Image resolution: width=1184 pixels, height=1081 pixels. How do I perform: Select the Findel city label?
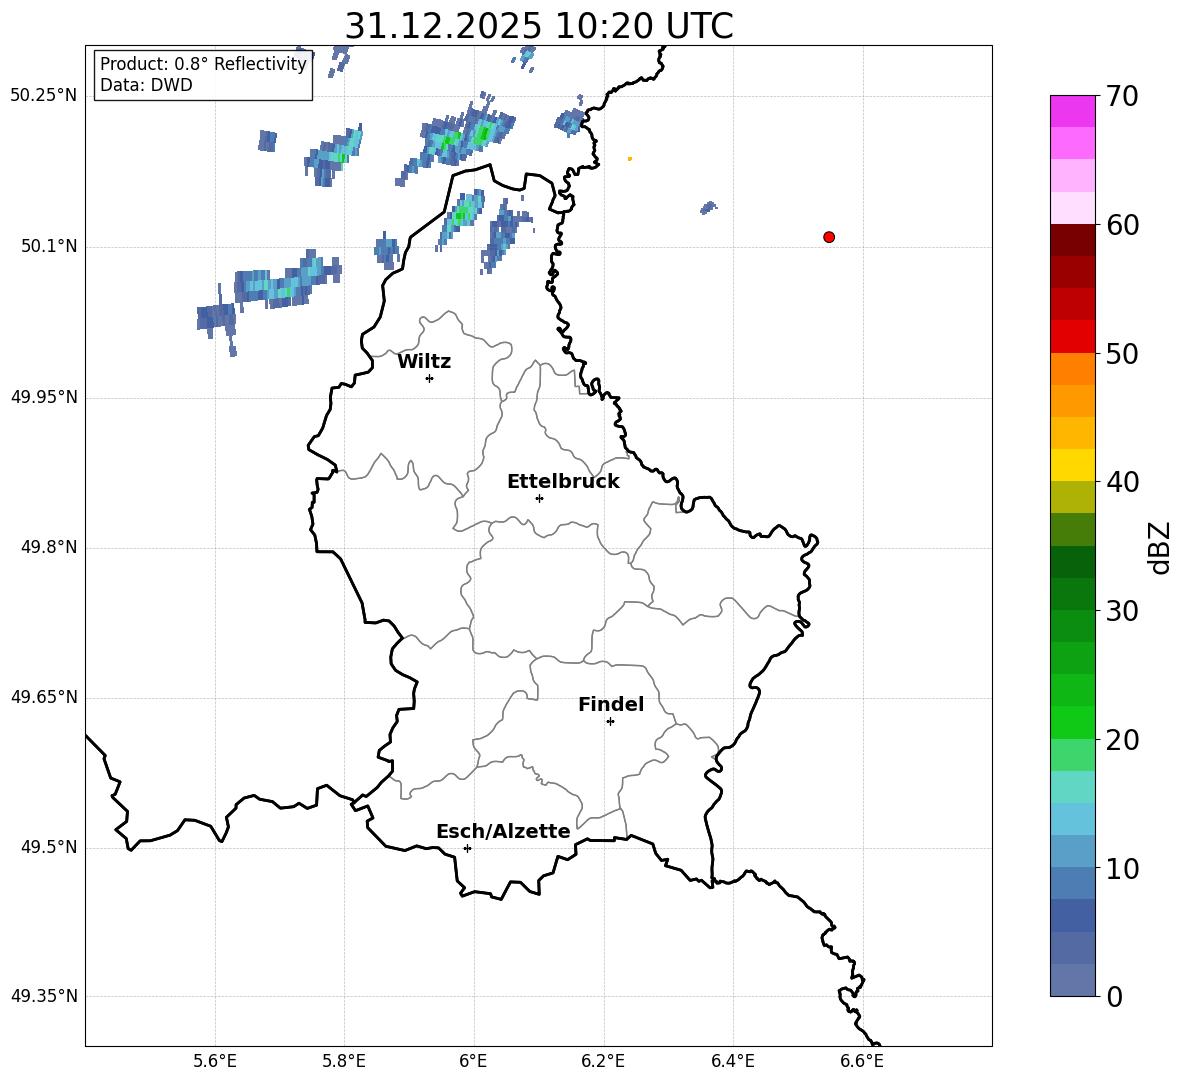[x=611, y=704]
